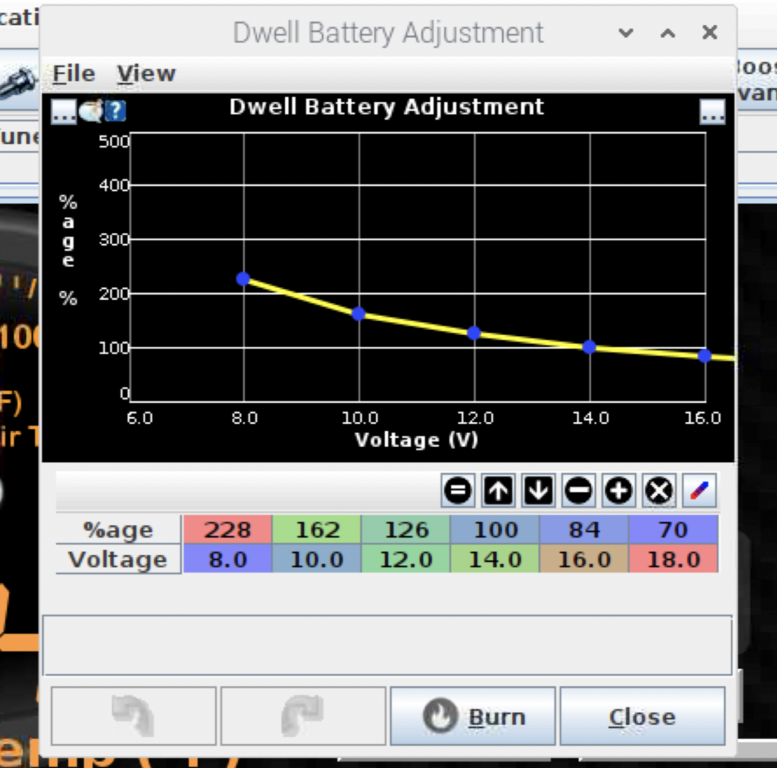Click the speech bubble icon above graph
Screen dimensions: 777x768
pos(91,111)
